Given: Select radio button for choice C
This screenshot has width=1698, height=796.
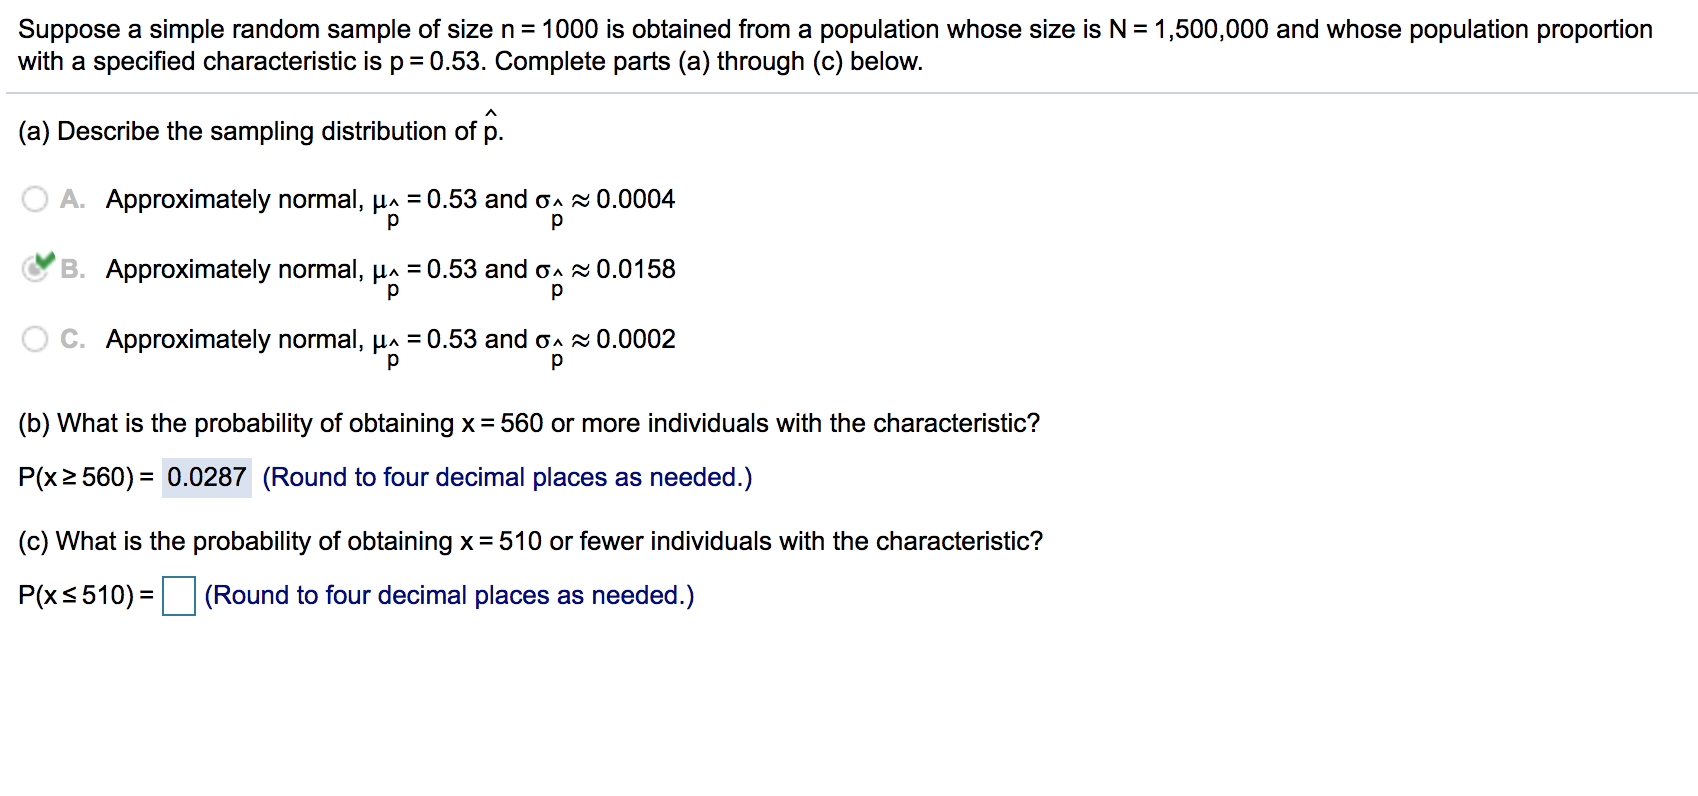Looking at the screenshot, I should 33,339.
